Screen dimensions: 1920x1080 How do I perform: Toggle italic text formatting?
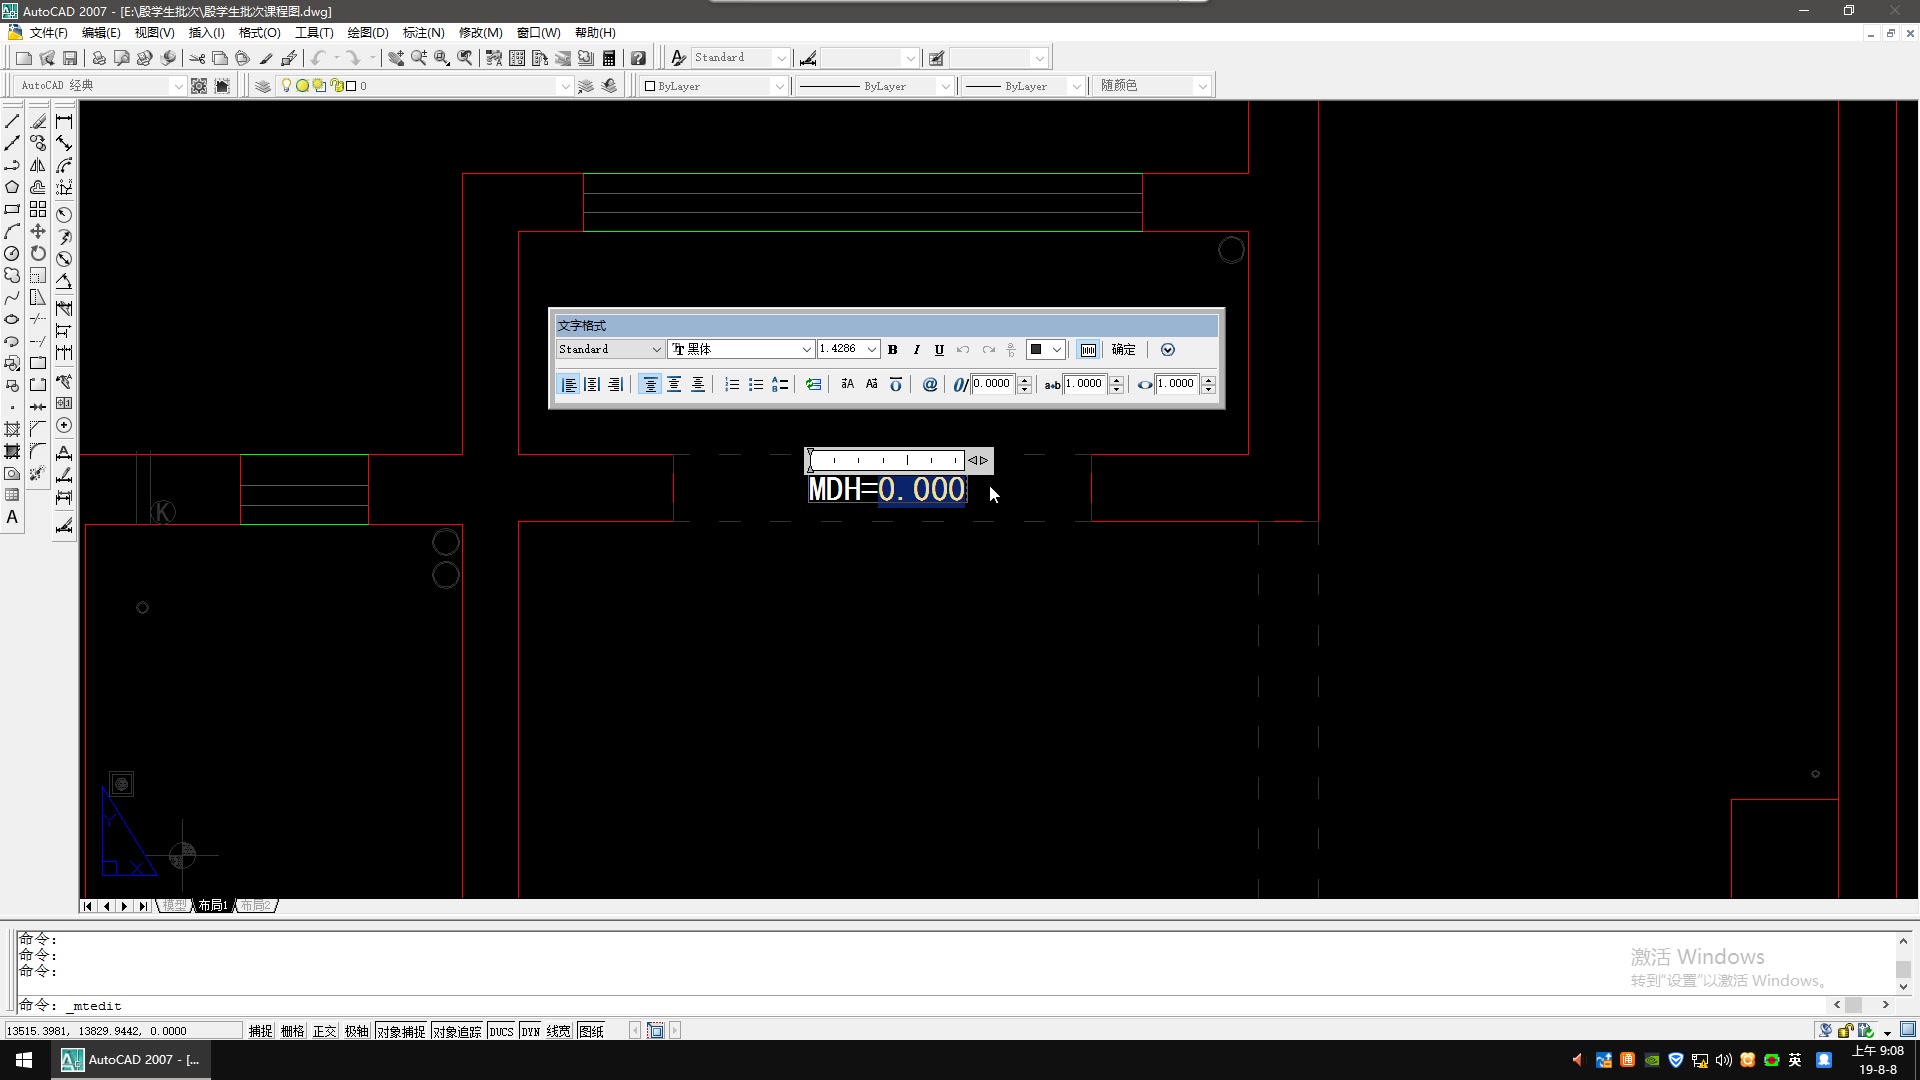pyautogui.click(x=916, y=350)
